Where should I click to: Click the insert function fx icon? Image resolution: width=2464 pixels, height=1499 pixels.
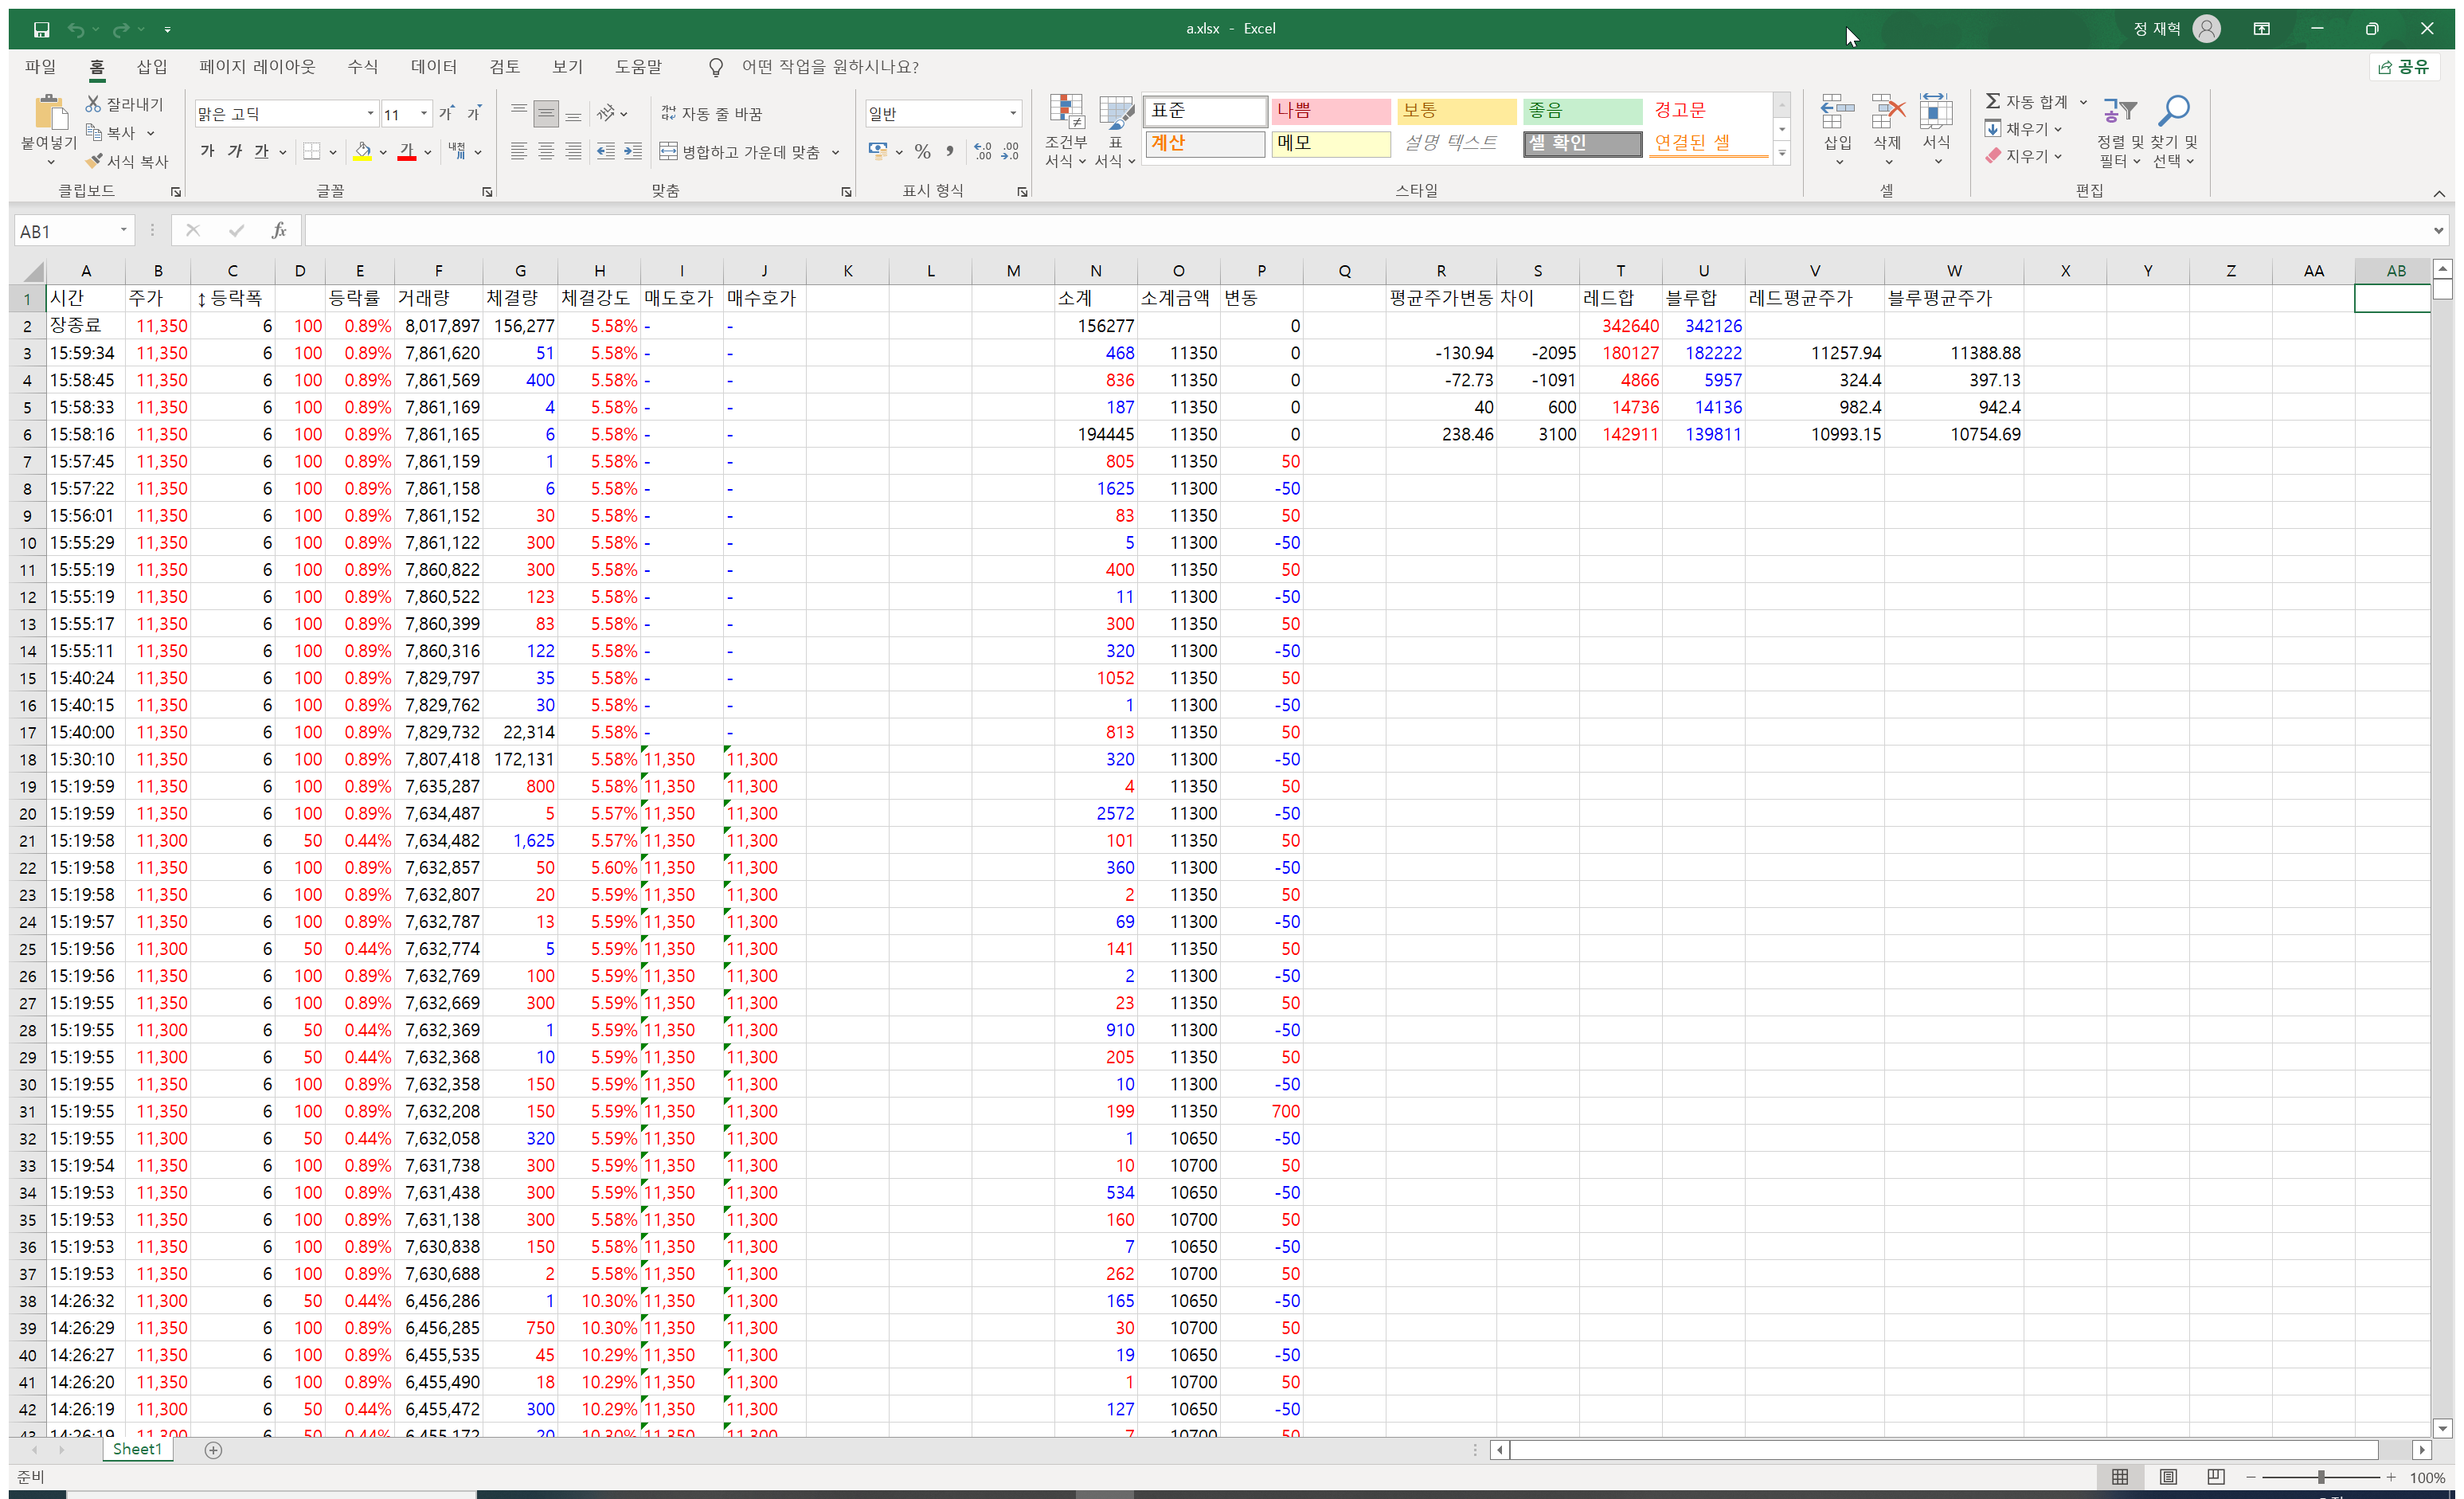click(x=279, y=231)
